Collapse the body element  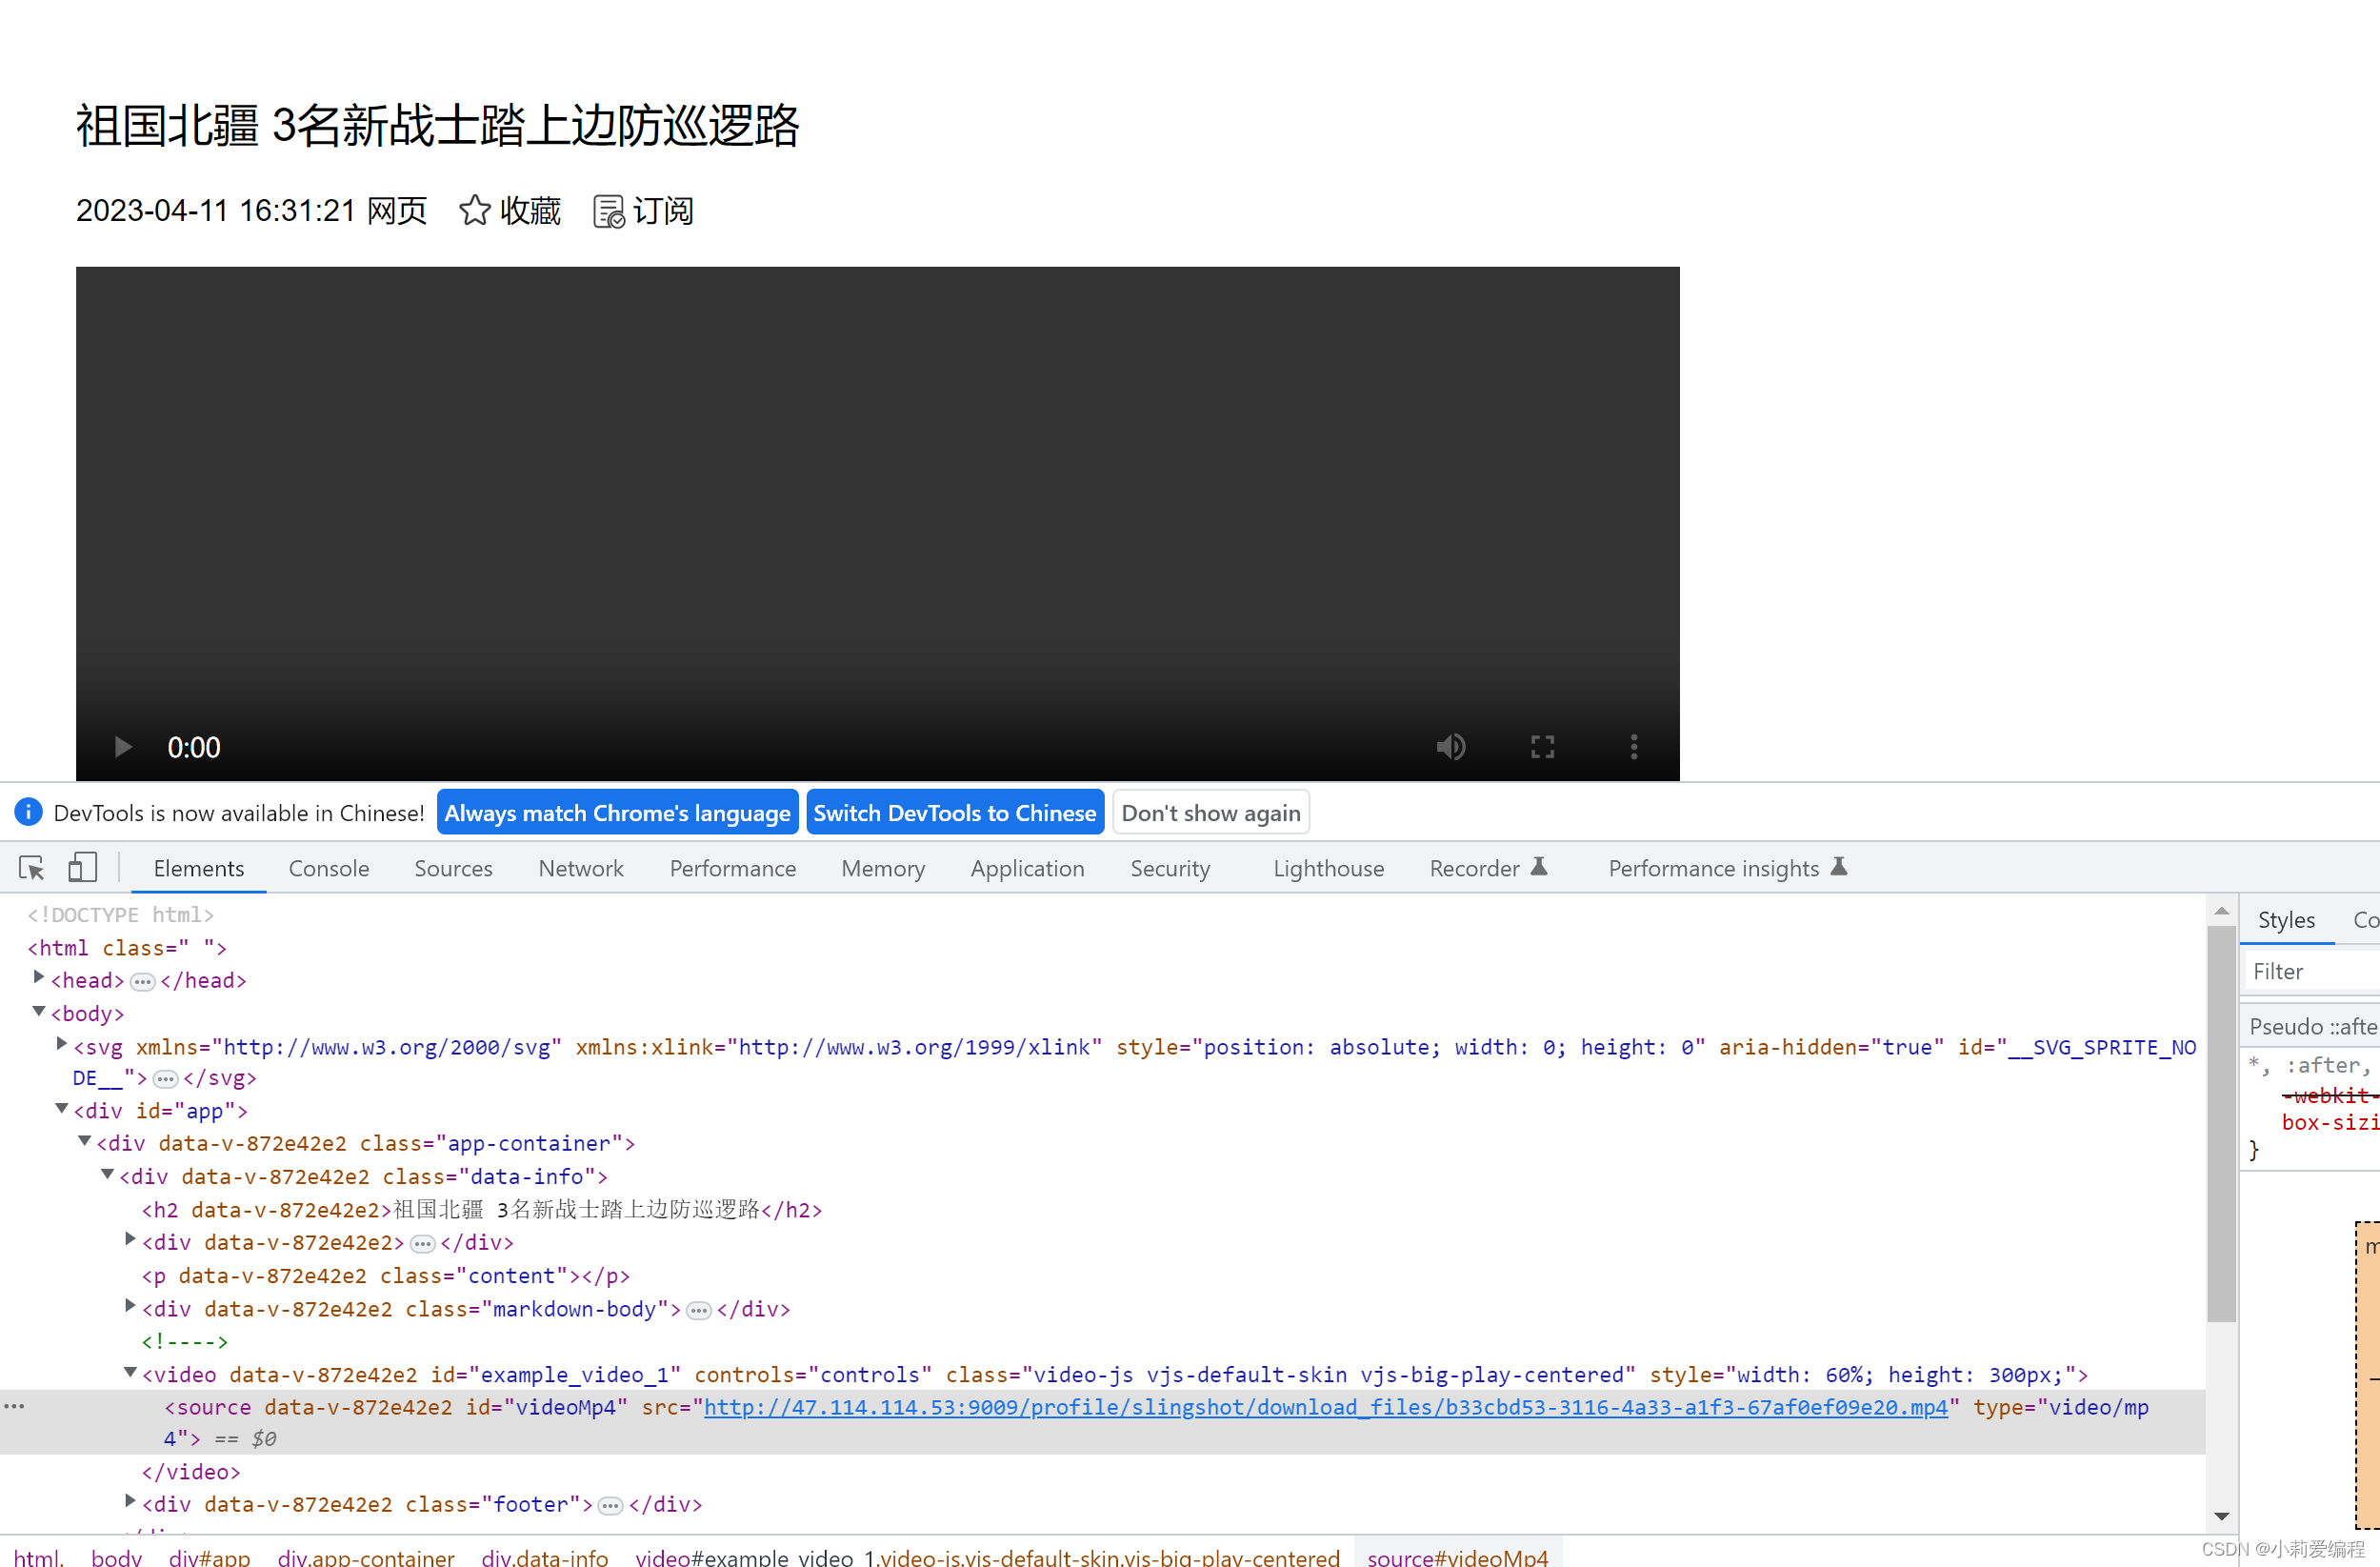point(39,1011)
